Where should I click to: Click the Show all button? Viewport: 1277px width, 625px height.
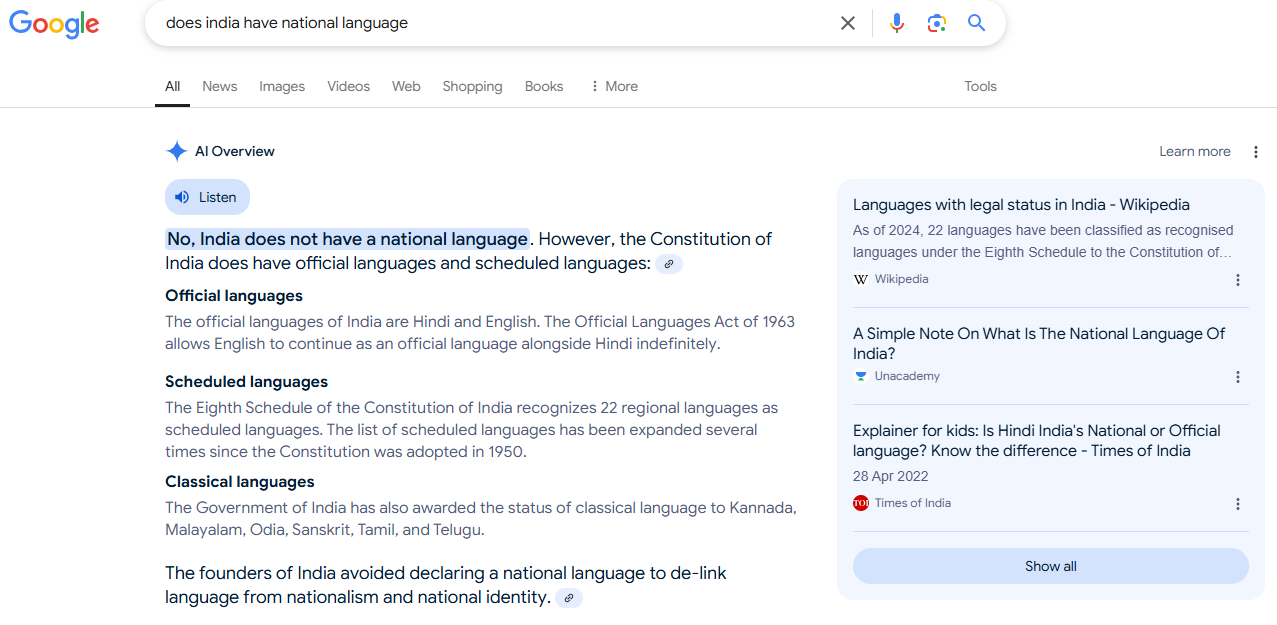[x=1050, y=565]
